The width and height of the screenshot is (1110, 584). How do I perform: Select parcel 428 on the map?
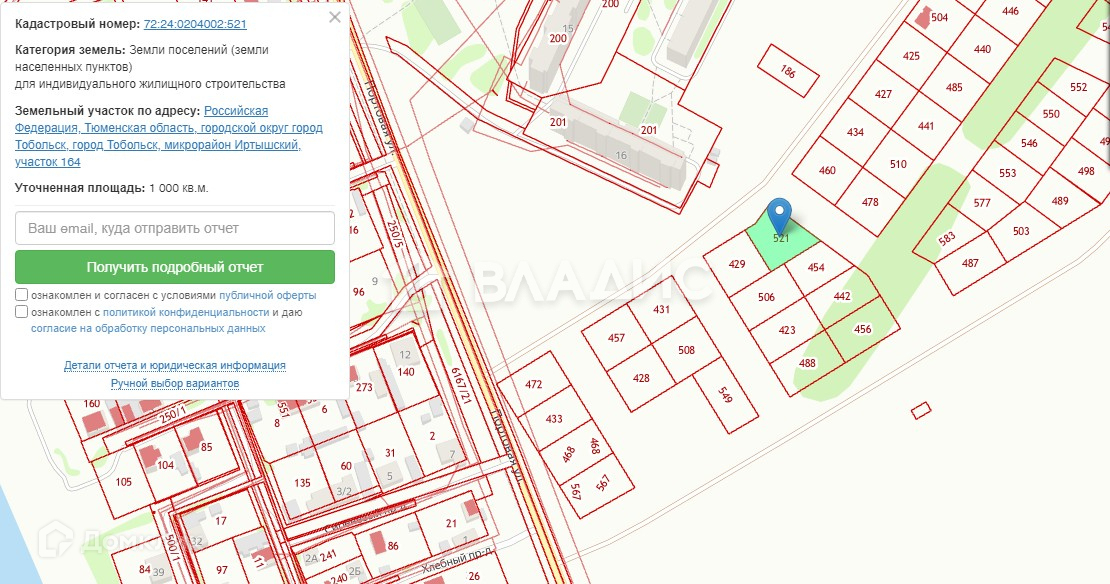[641, 379]
